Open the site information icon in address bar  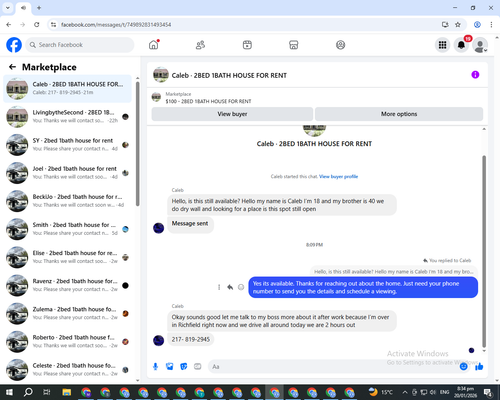tap(53, 25)
